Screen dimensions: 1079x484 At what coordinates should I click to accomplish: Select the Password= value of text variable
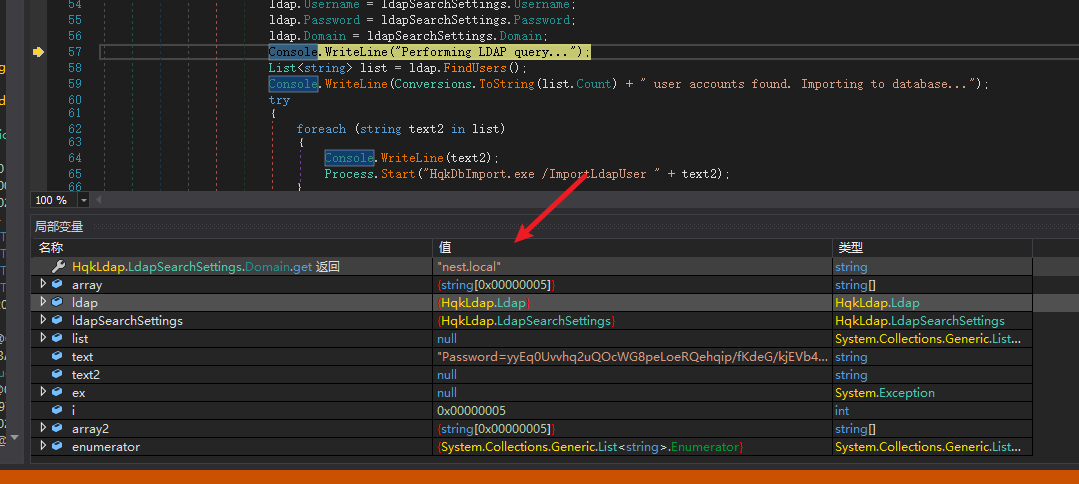[x=632, y=357]
